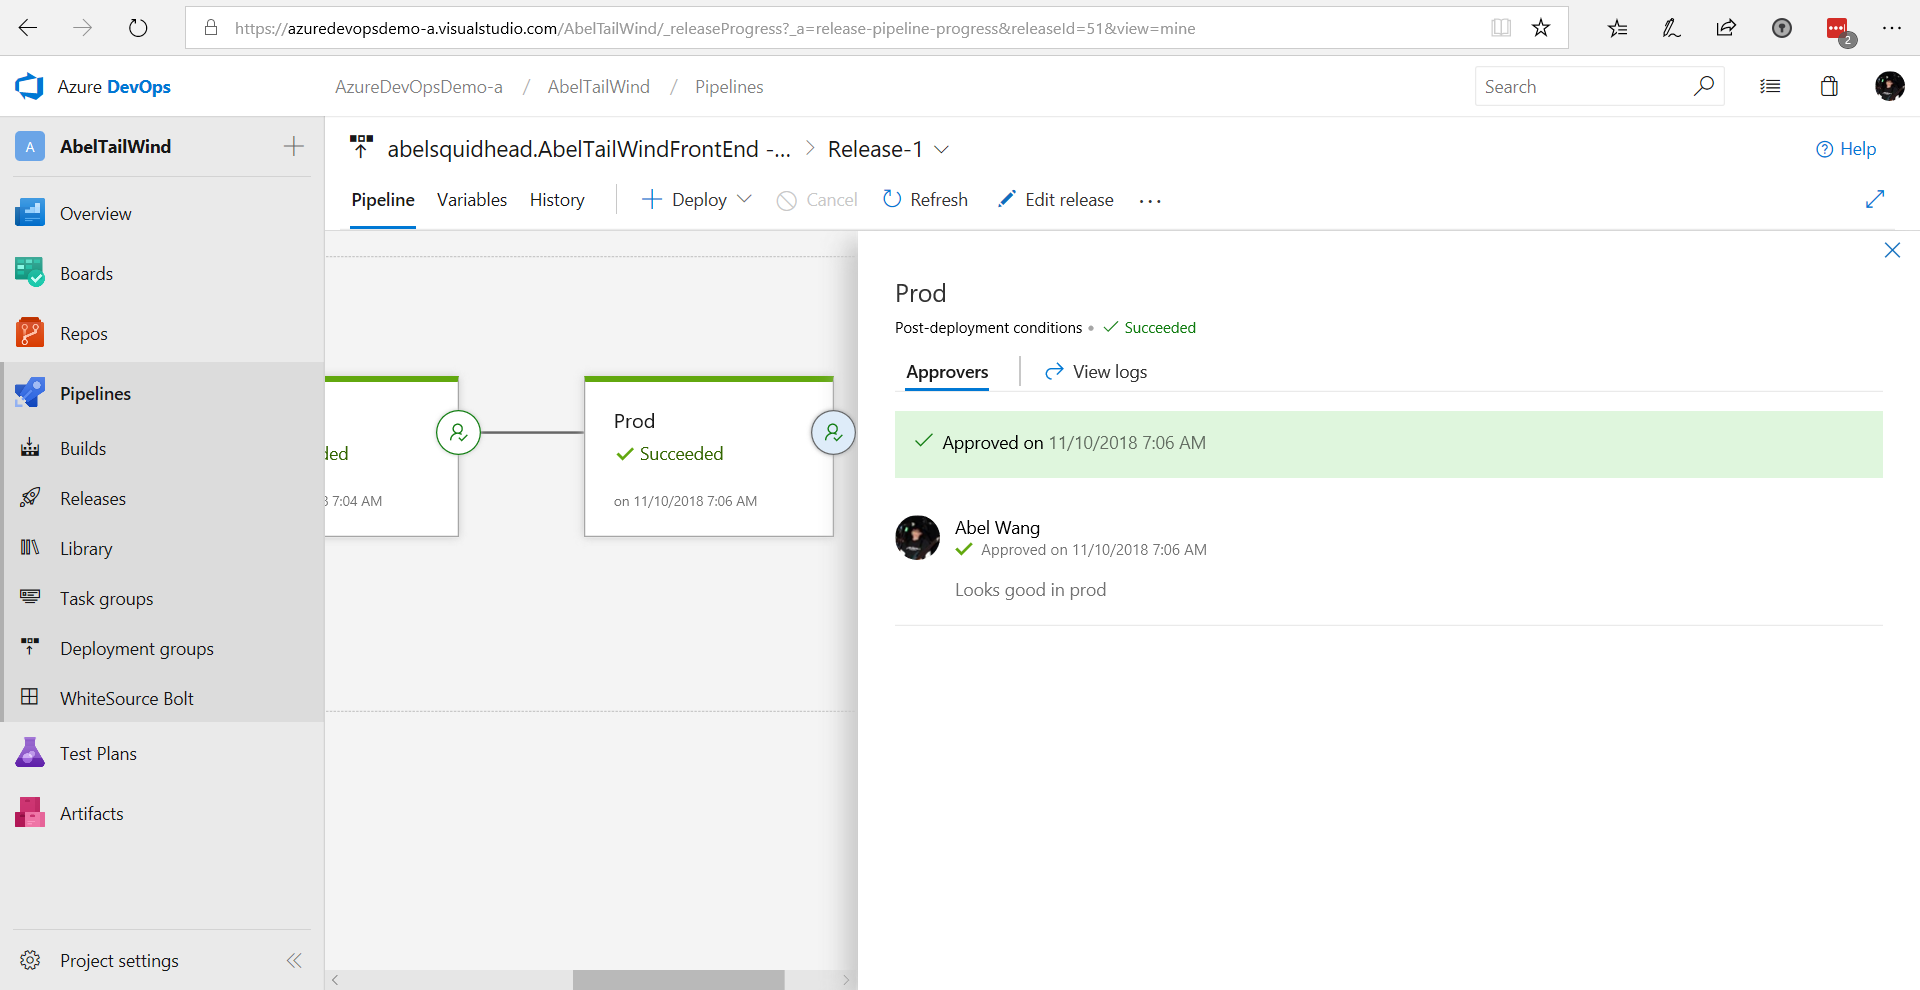Image resolution: width=1920 pixels, height=990 pixels.
Task: Click the search magnifier icon
Action: [x=1703, y=86]
